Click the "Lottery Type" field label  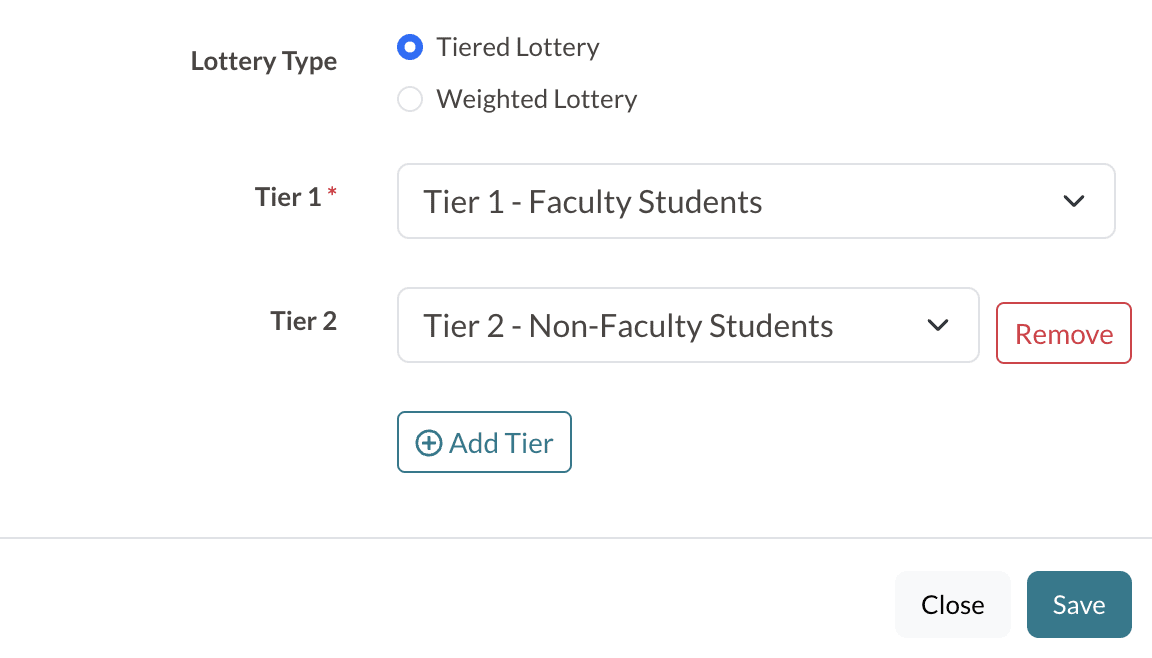pyautogui.click(x=264, y=61)
